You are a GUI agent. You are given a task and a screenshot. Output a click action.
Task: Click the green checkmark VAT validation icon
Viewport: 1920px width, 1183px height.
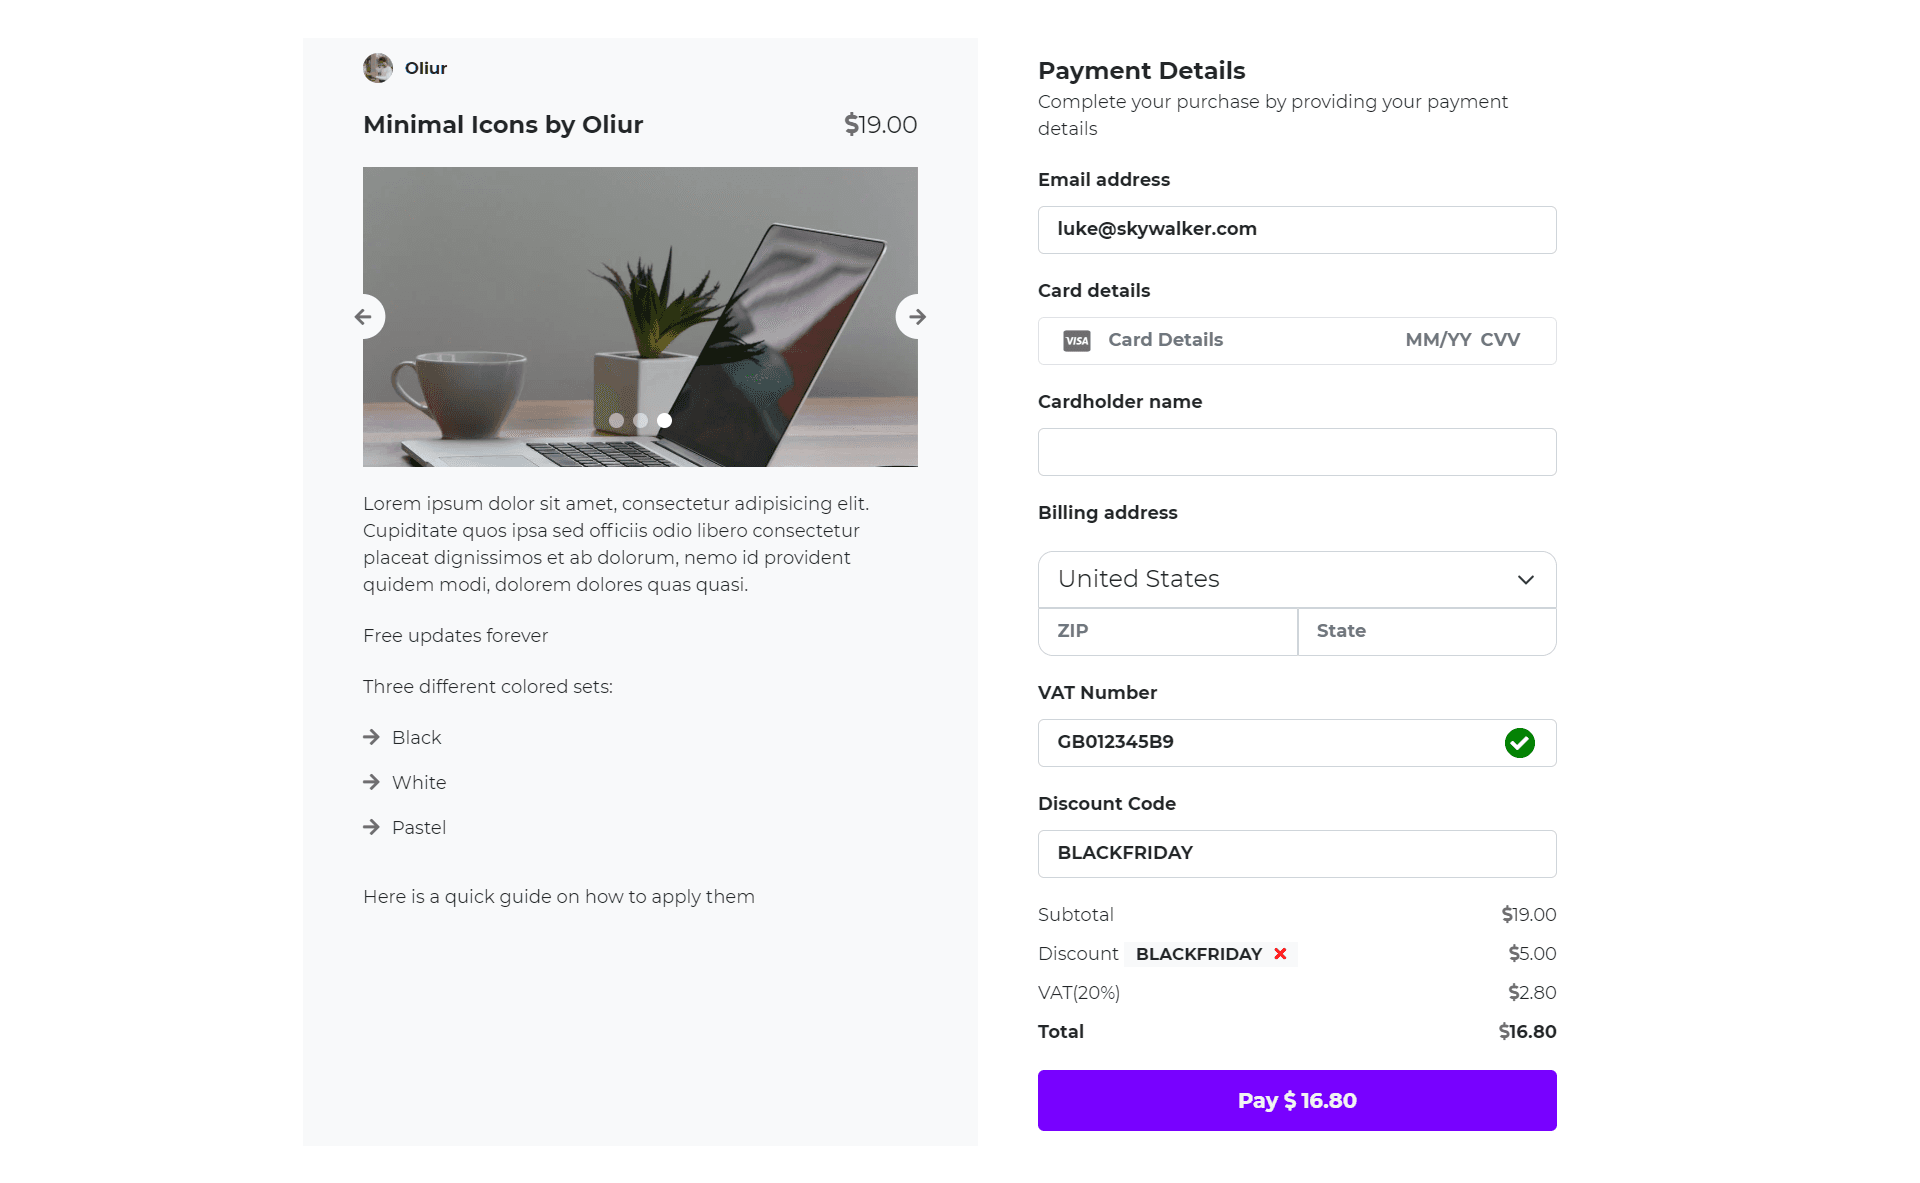(x=1520, y=742)
